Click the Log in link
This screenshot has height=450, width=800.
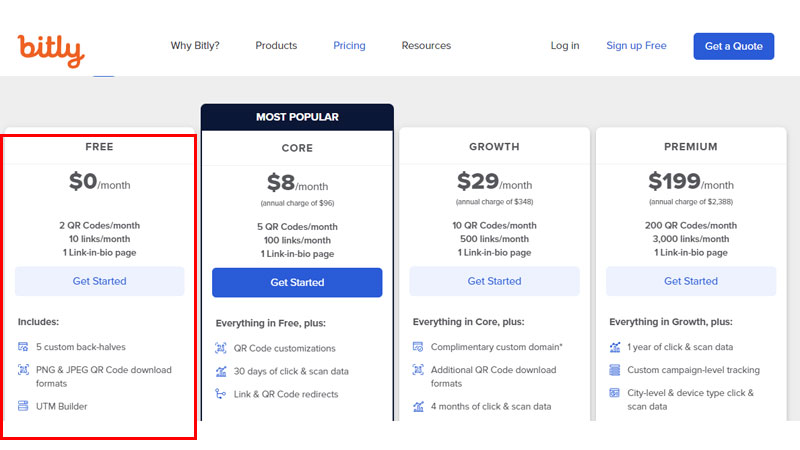tap(565, 46)
